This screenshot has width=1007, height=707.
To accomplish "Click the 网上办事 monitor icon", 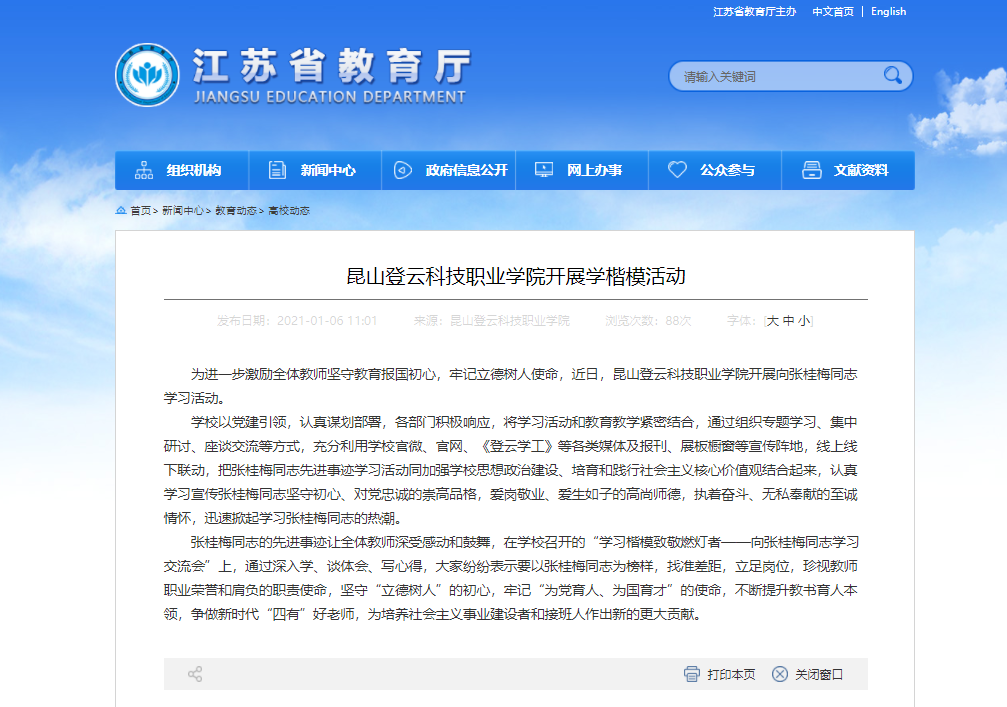I will pos(544,170).
